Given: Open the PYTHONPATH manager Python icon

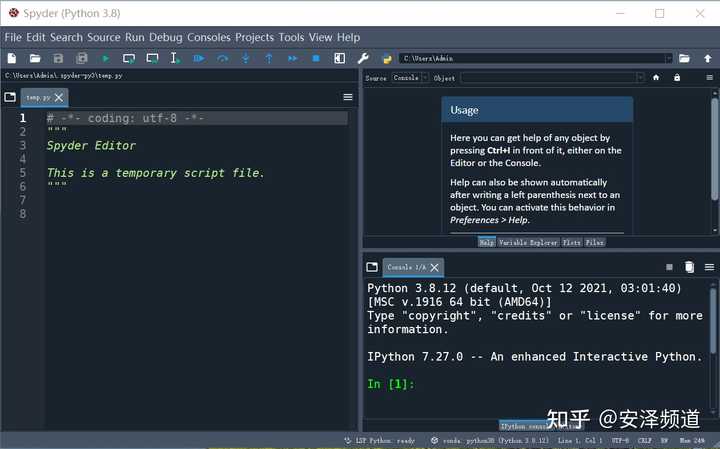Looking at the screenshot, I should click(x=387, y=58).
